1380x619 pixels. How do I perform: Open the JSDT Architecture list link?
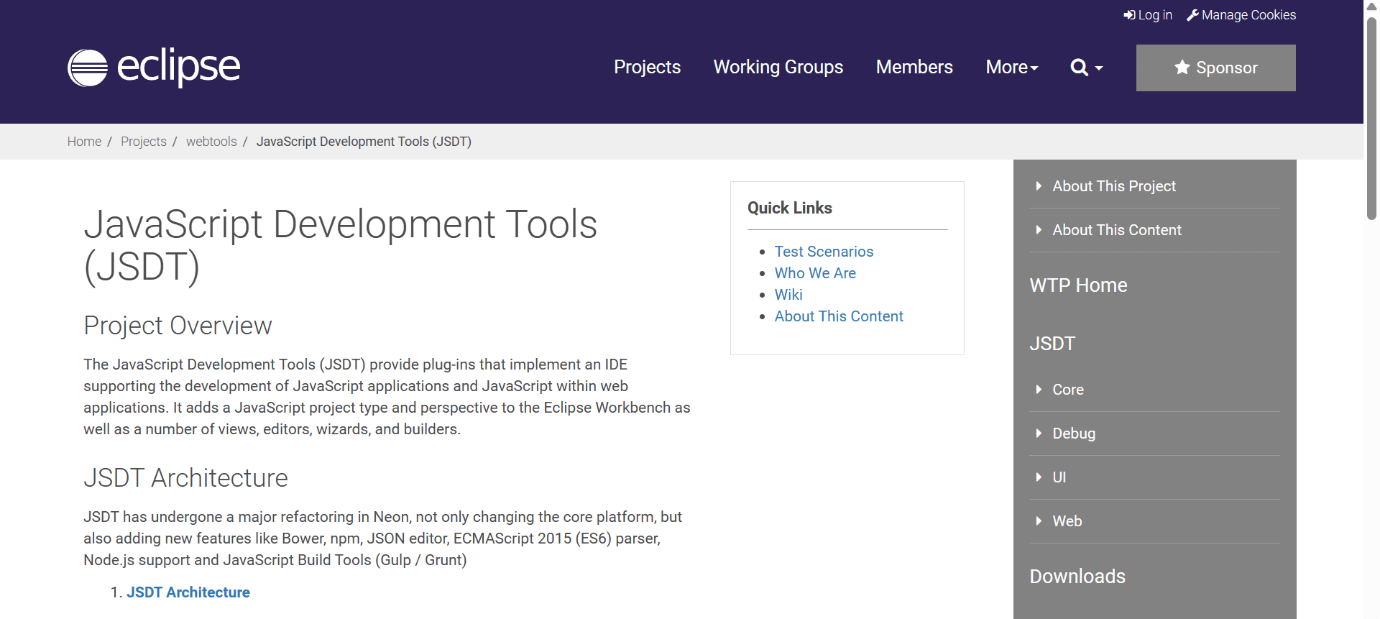(x=188, y=592)
